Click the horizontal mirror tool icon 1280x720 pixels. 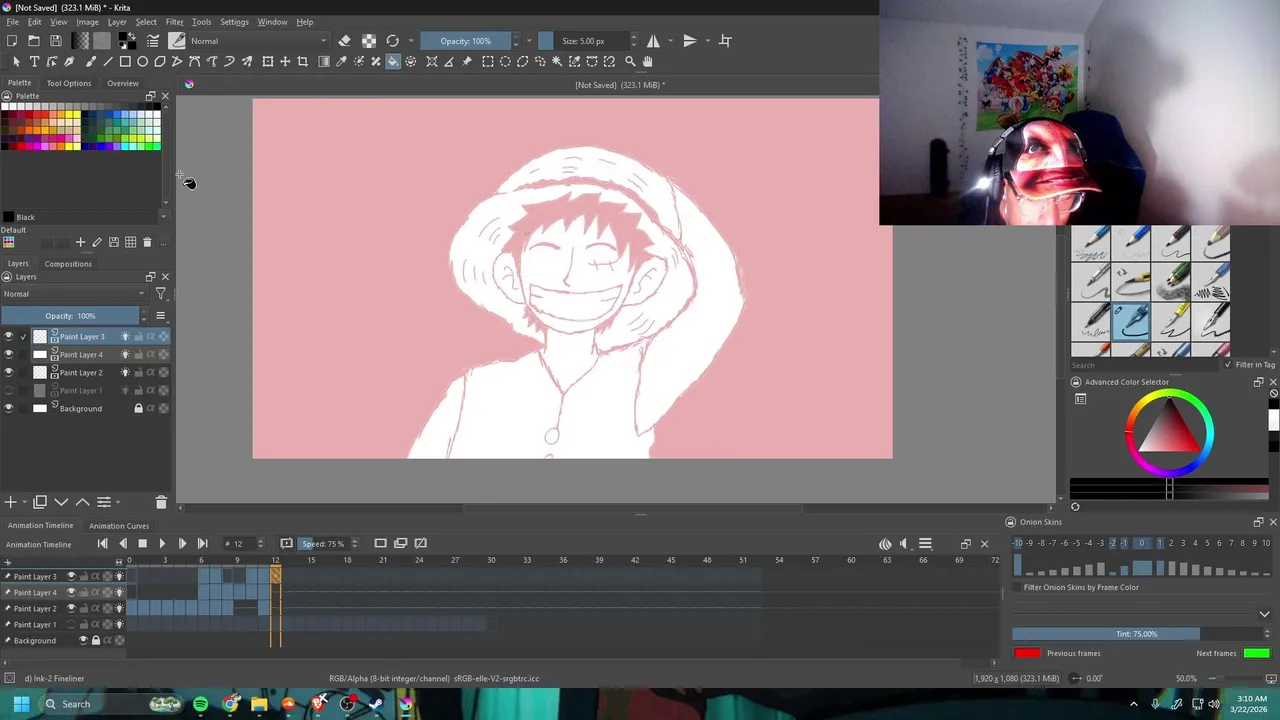(653, 41)
